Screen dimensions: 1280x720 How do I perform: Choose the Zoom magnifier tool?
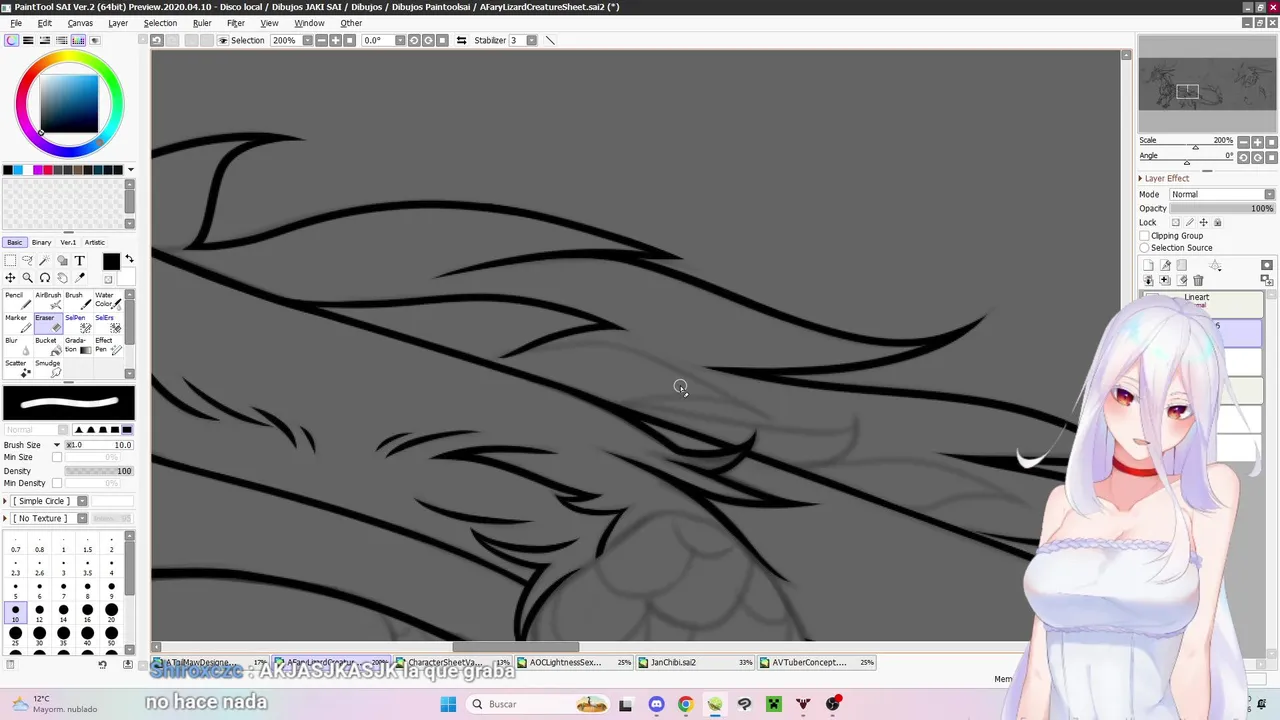[x=27, y=278]
